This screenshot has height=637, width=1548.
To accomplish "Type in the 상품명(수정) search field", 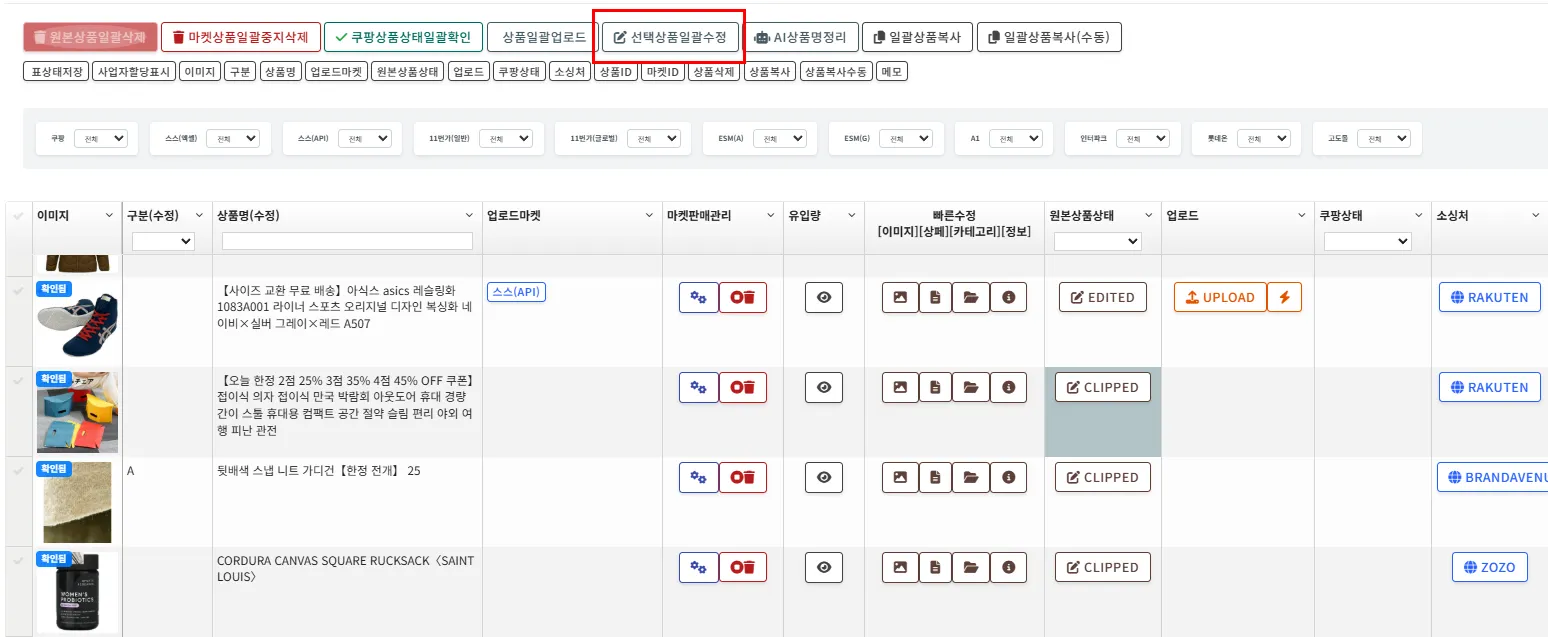I will (x=347, y=241).
